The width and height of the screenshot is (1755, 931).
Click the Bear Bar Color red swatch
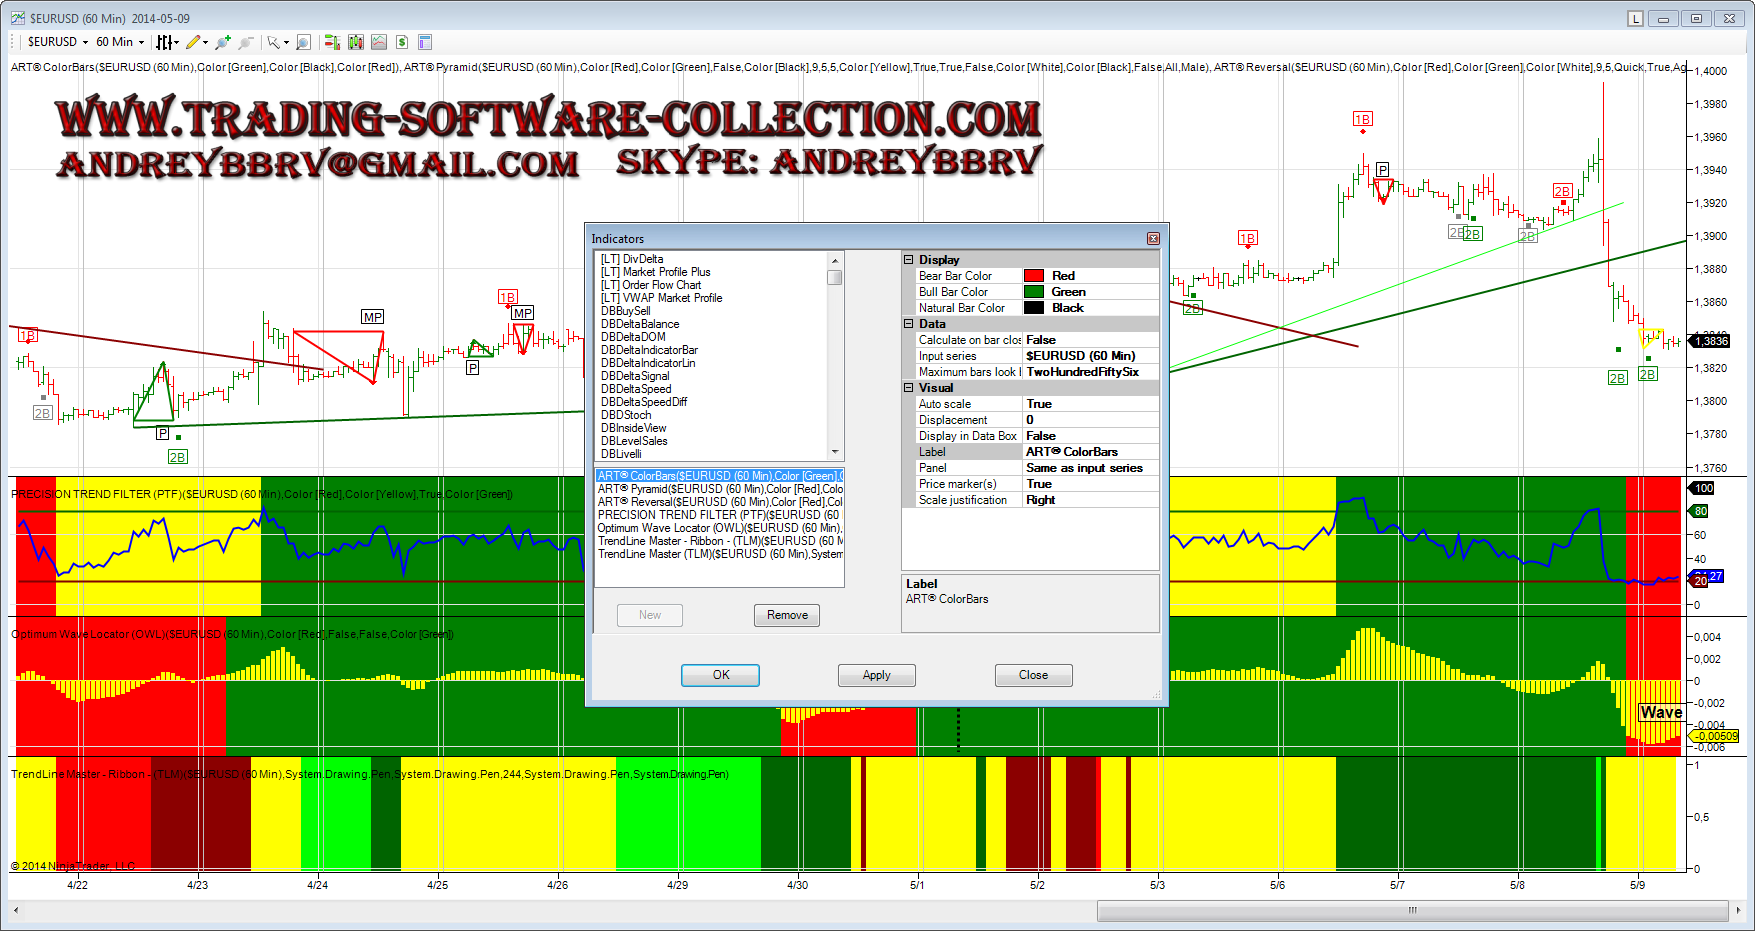(x=1034, y=276)
